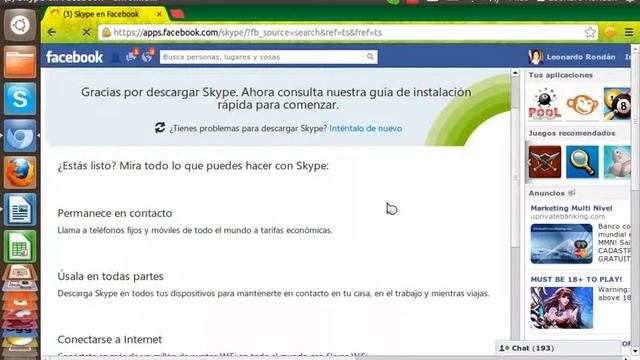Select Juegos recomendados header
This screenshot has height=360, width=640.
tap(571, 133)
